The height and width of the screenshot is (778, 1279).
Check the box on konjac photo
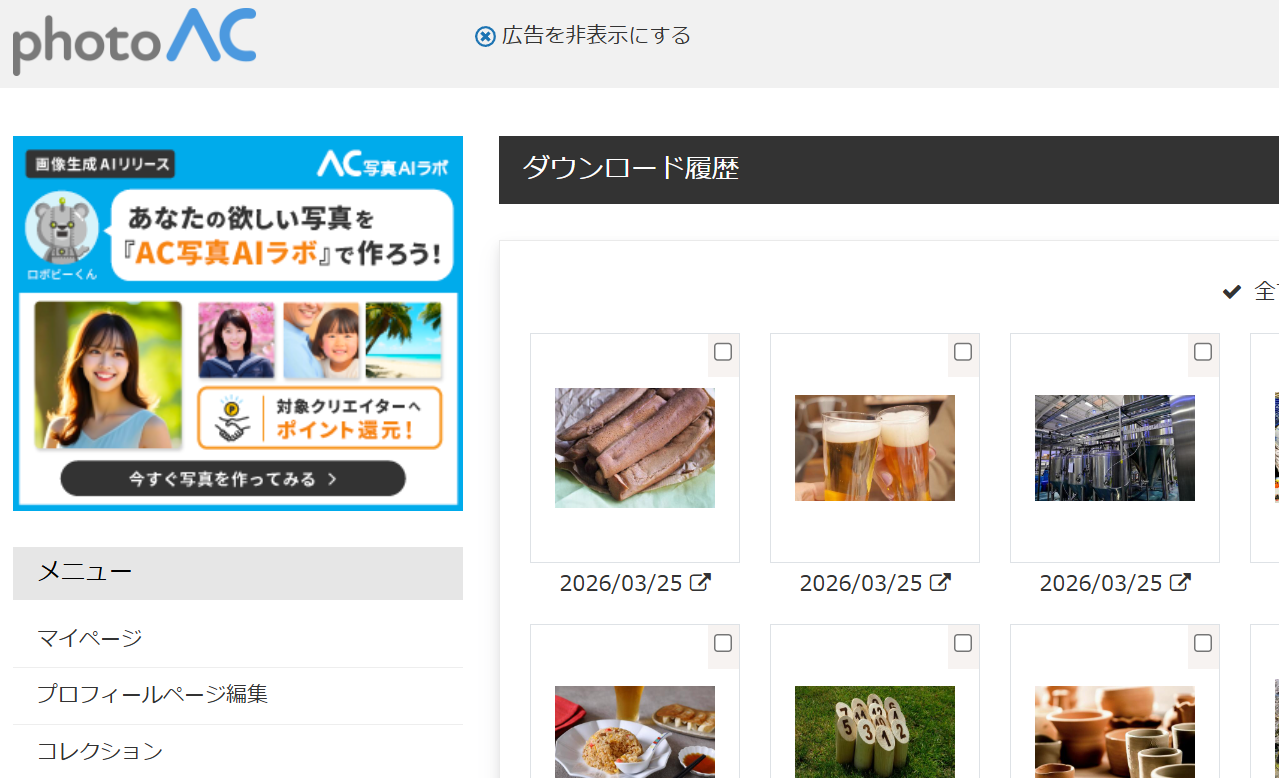tap(723, 352)
